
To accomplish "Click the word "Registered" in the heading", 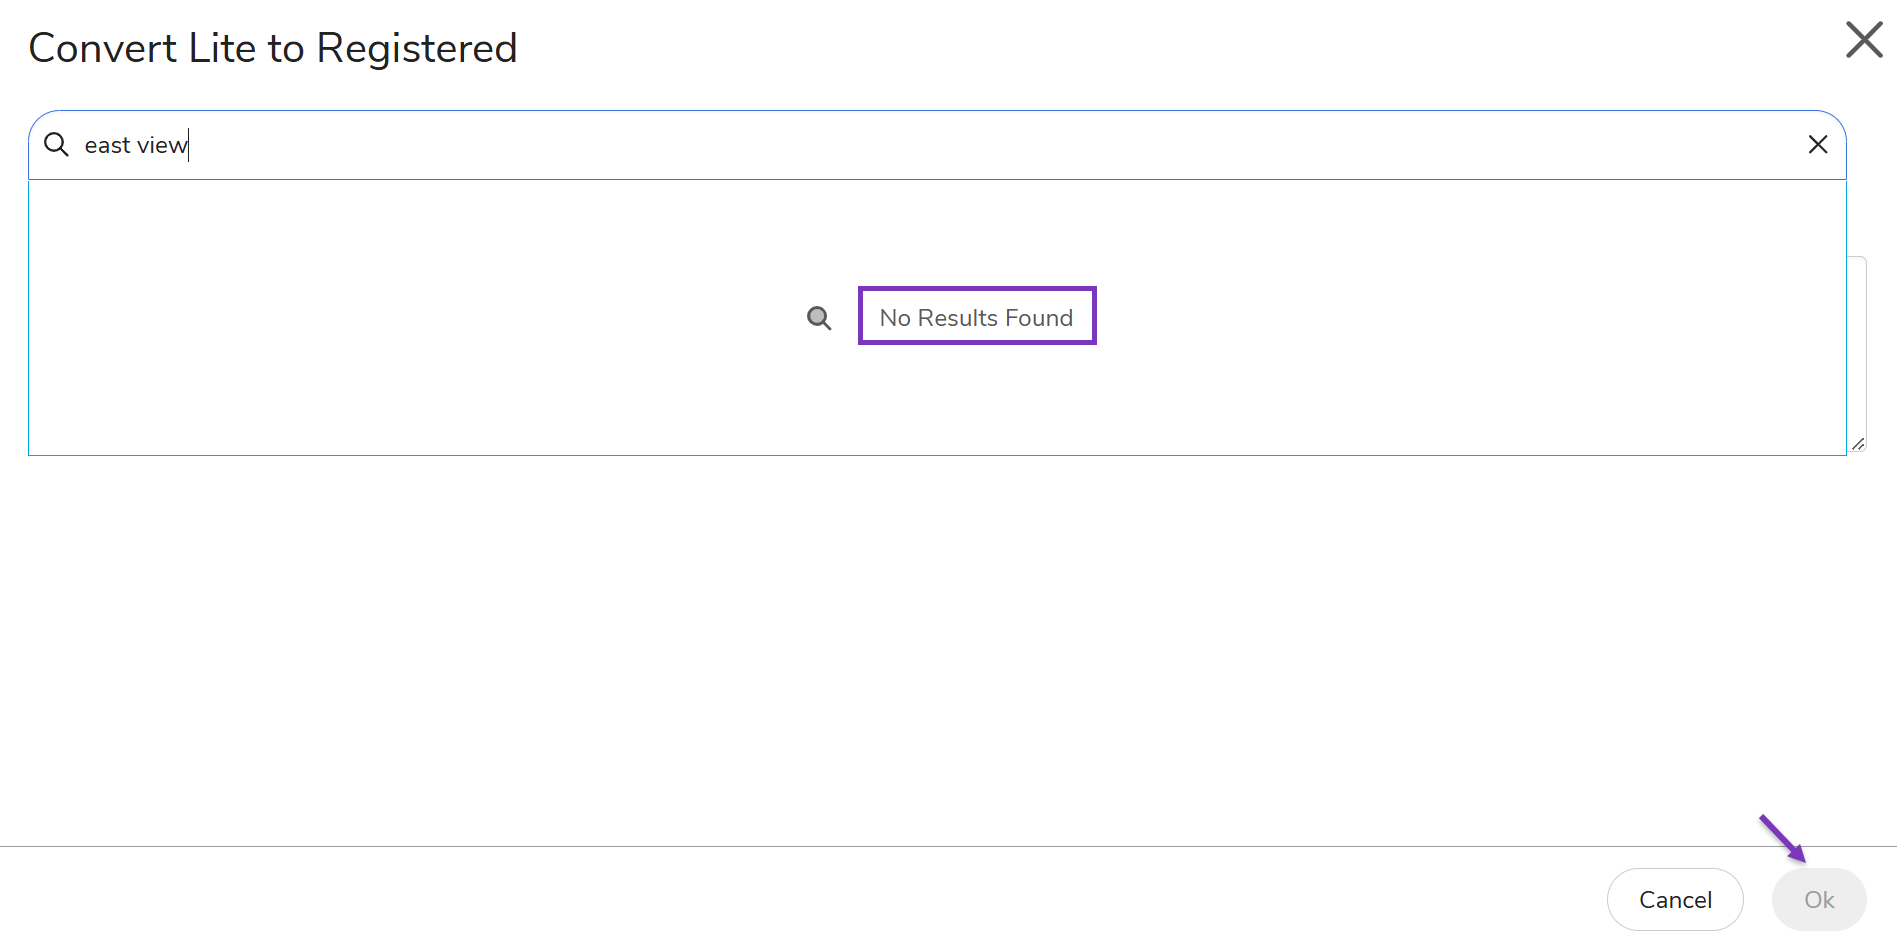I will (x=416, y=48).
